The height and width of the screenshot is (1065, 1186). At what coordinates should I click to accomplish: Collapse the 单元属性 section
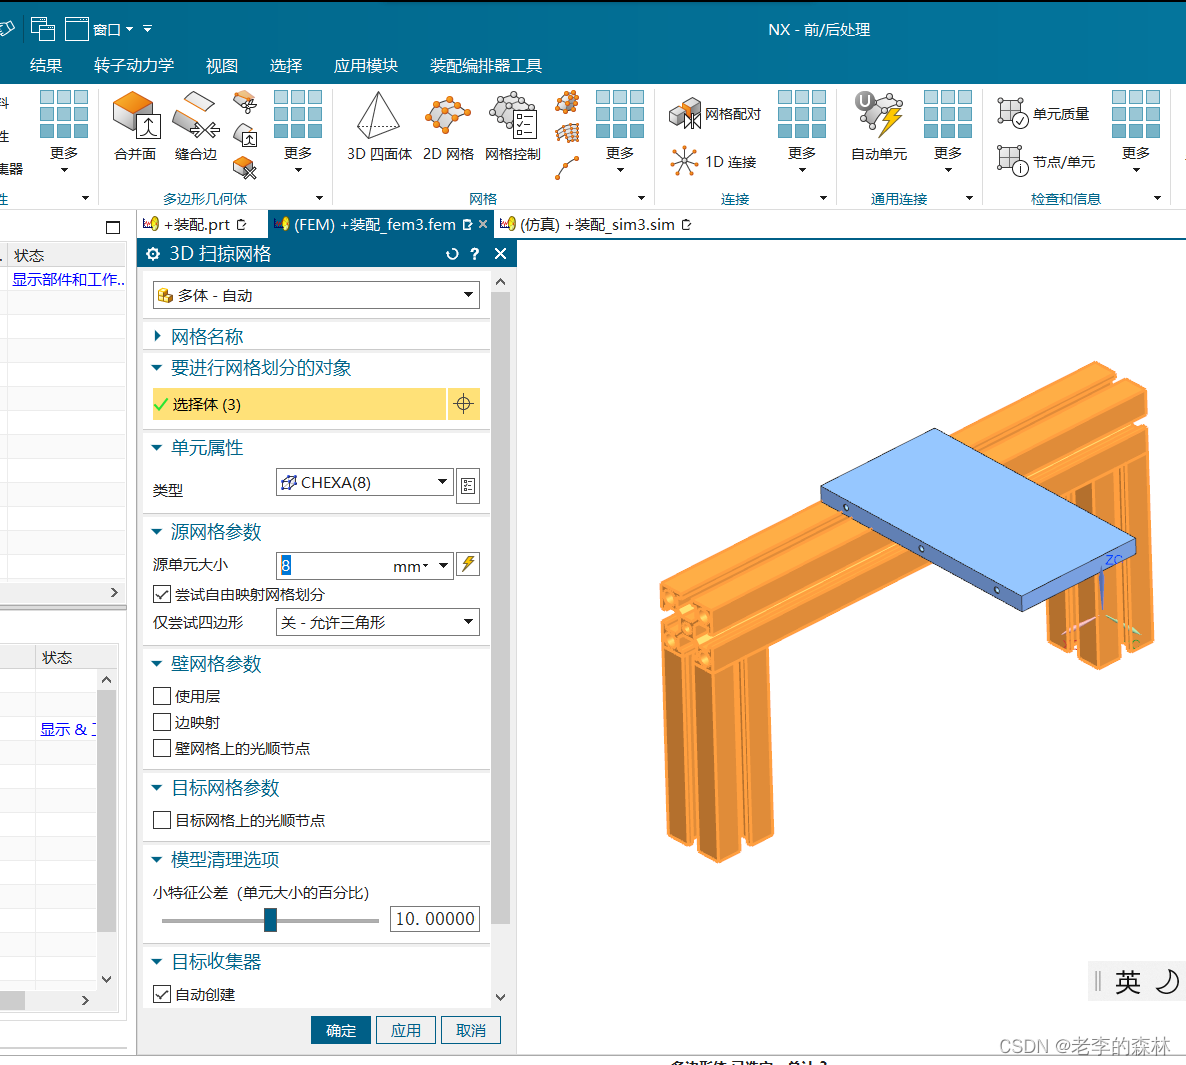157,447
